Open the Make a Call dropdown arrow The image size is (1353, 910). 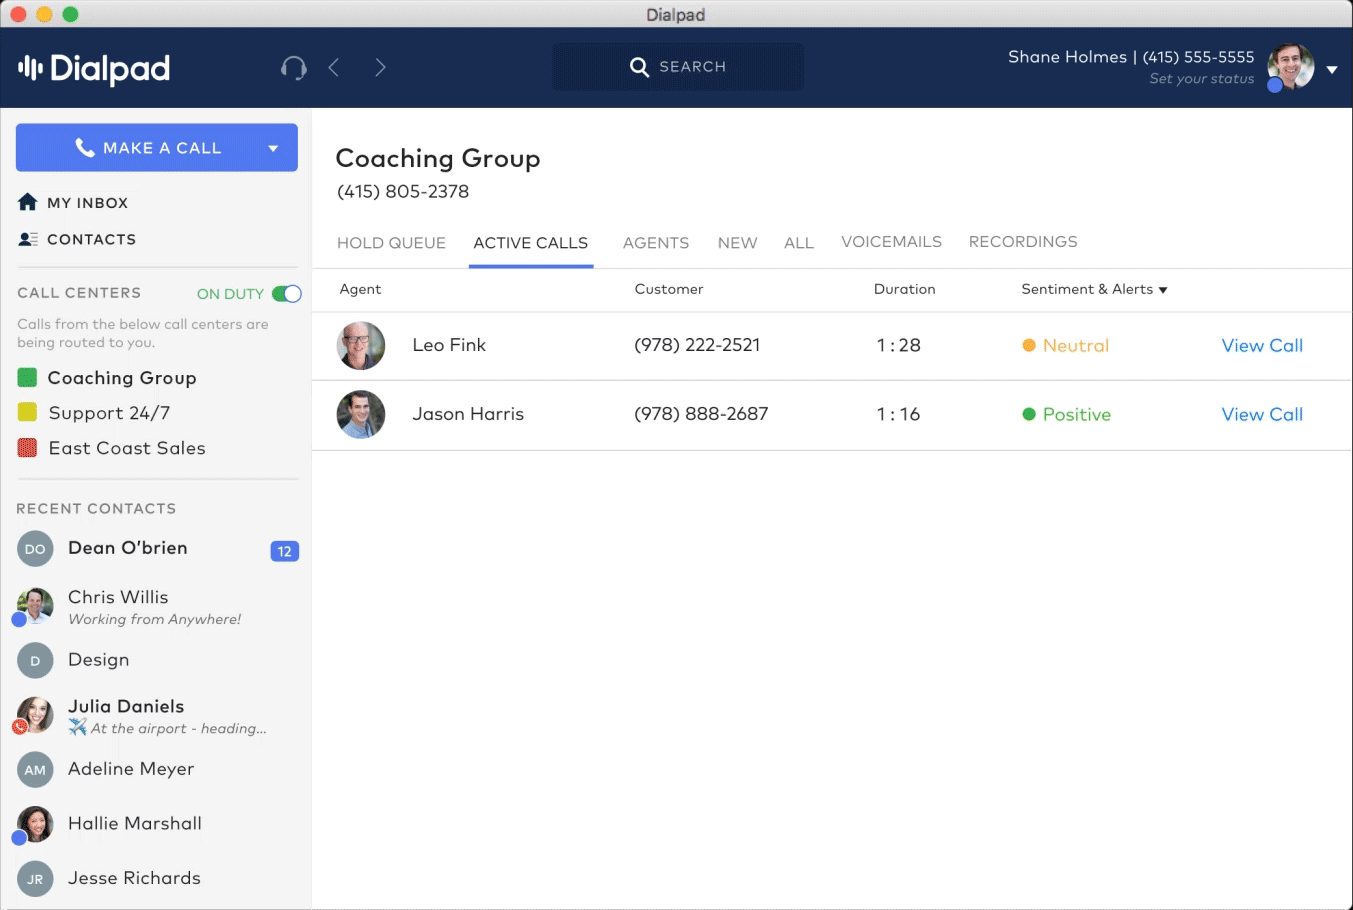coord(273,148)
